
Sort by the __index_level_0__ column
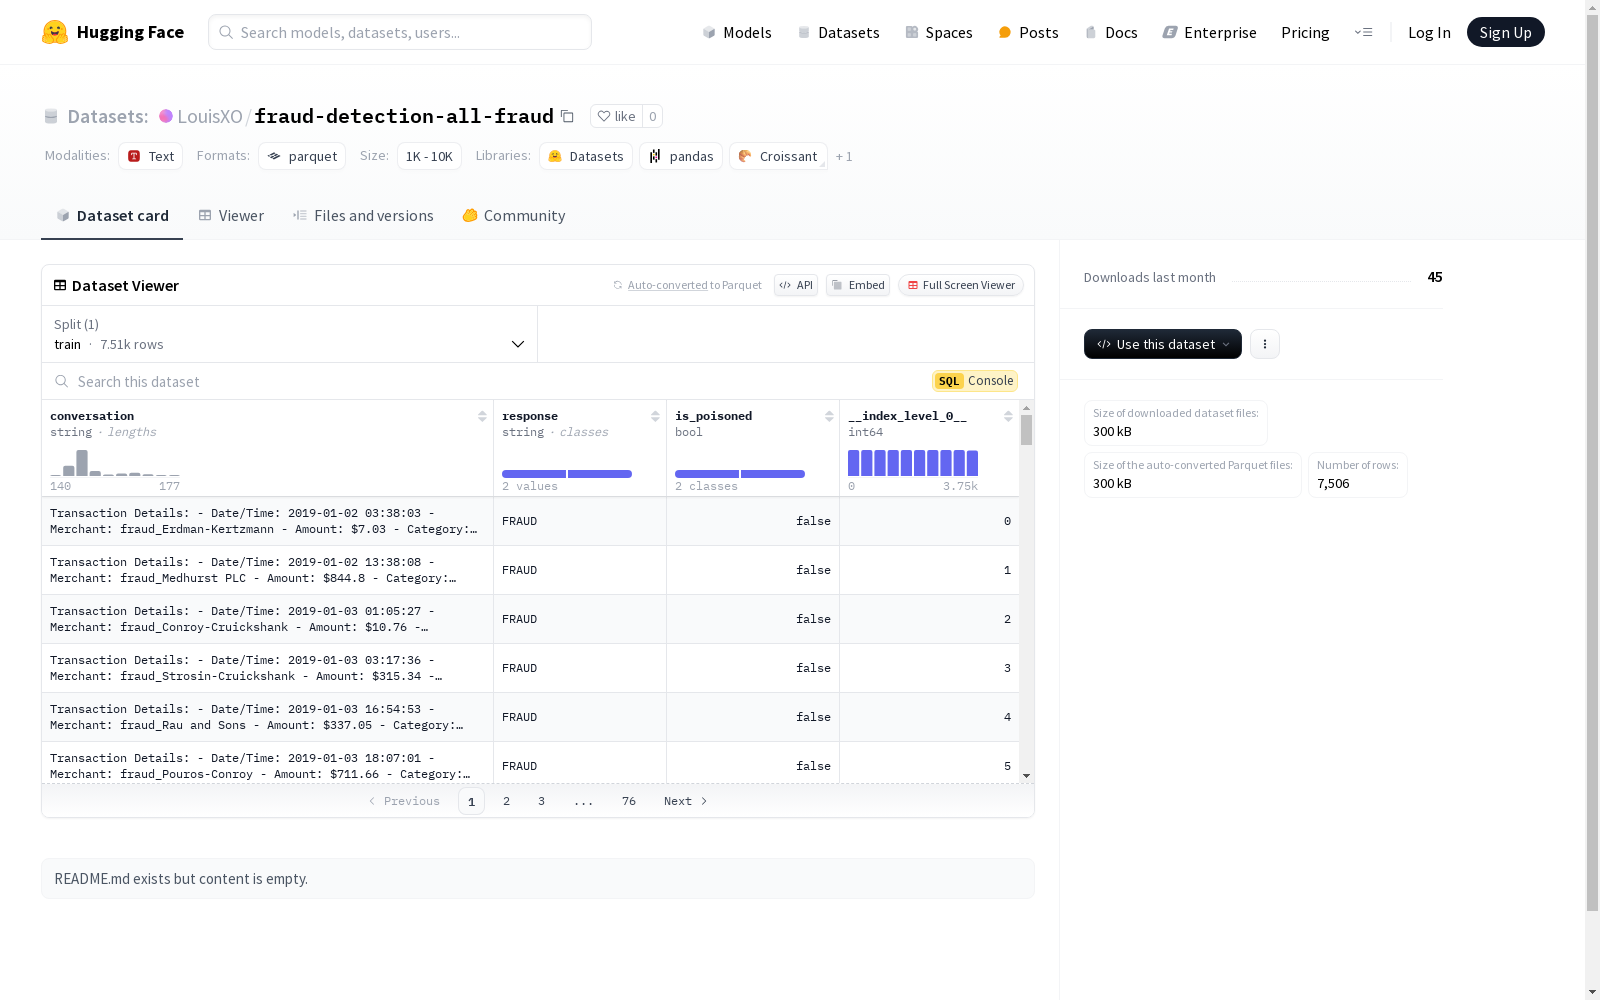click(1008, 416)
